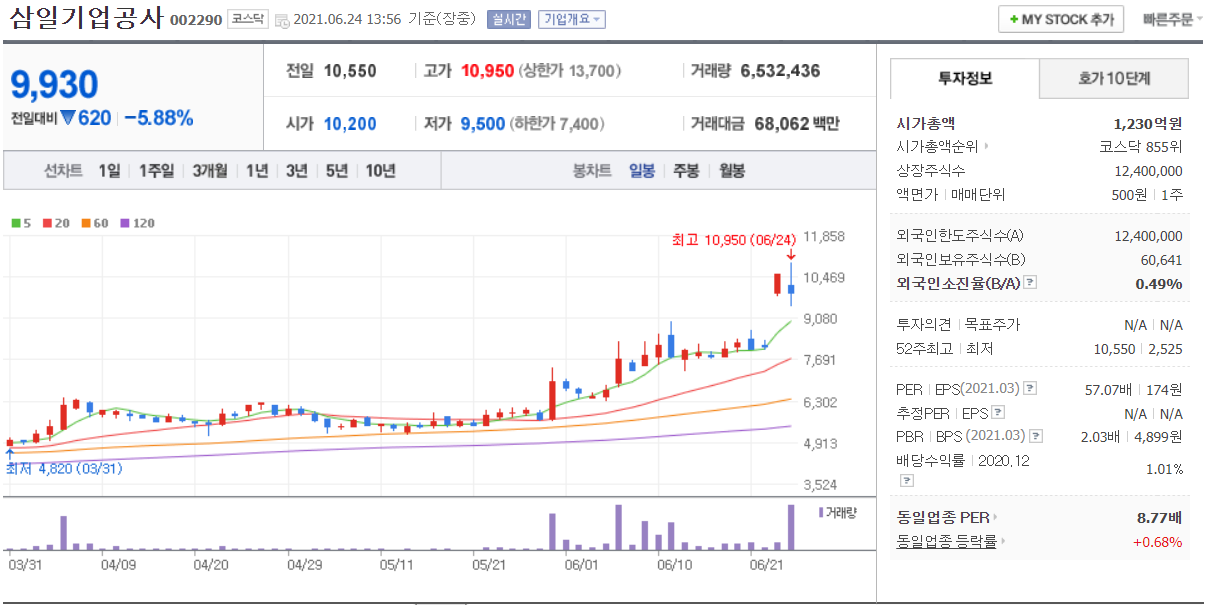Show the 1일 line chart

click(109, 171)
